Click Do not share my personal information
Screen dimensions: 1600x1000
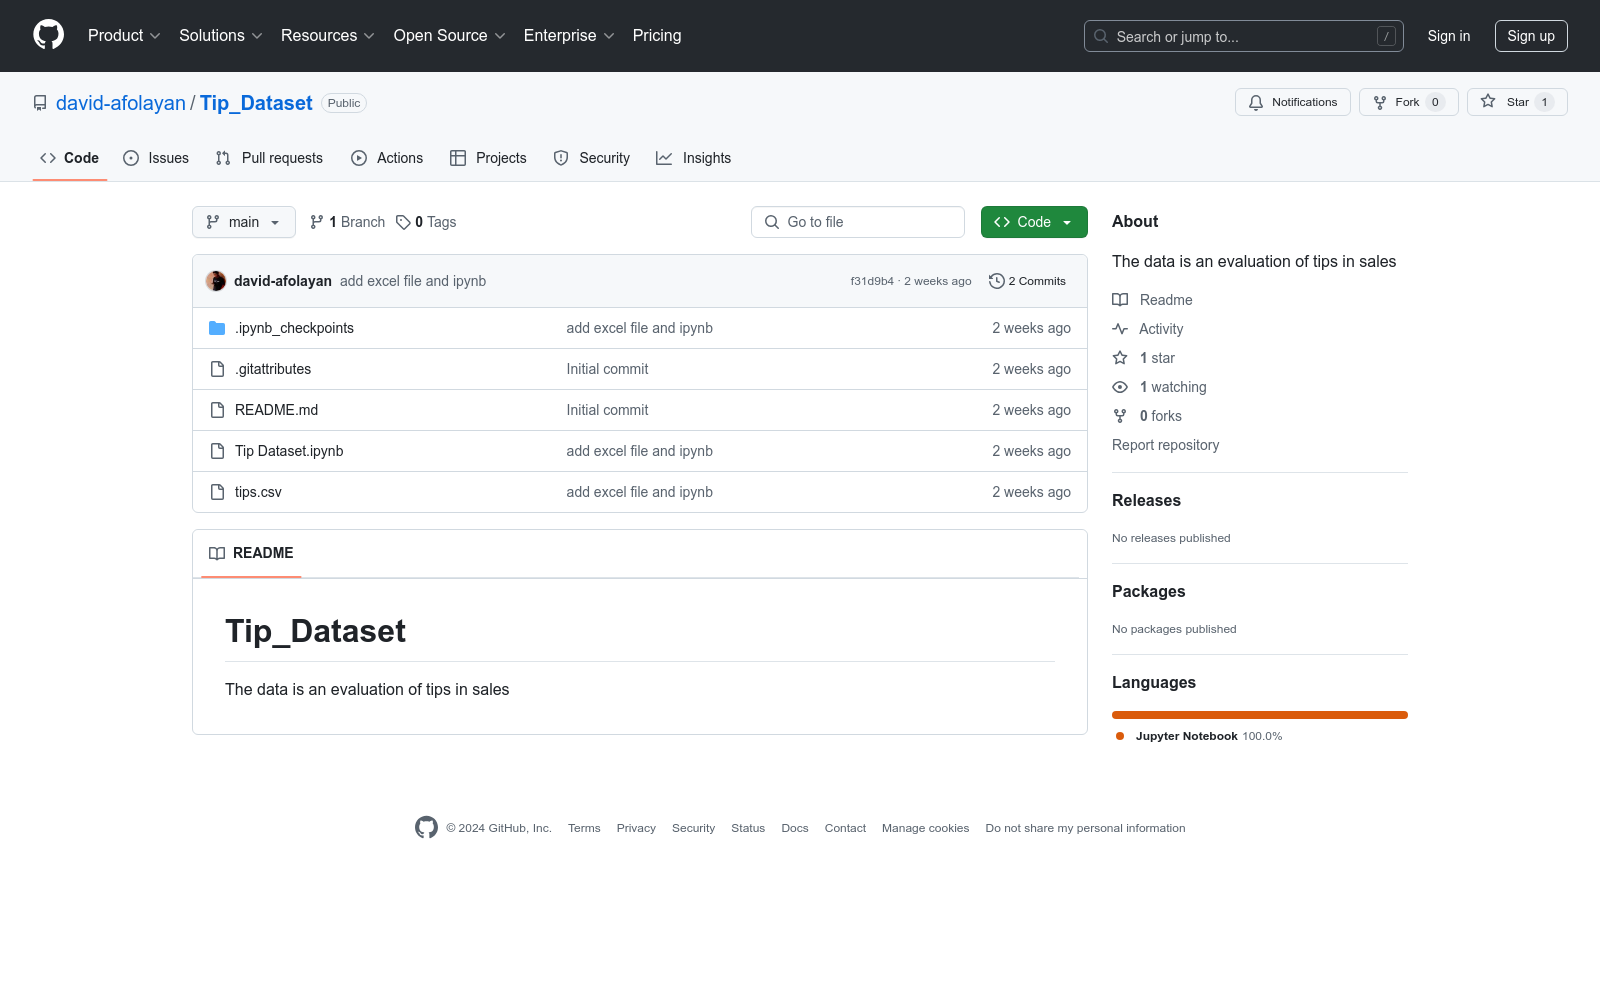click(1085, 828)
